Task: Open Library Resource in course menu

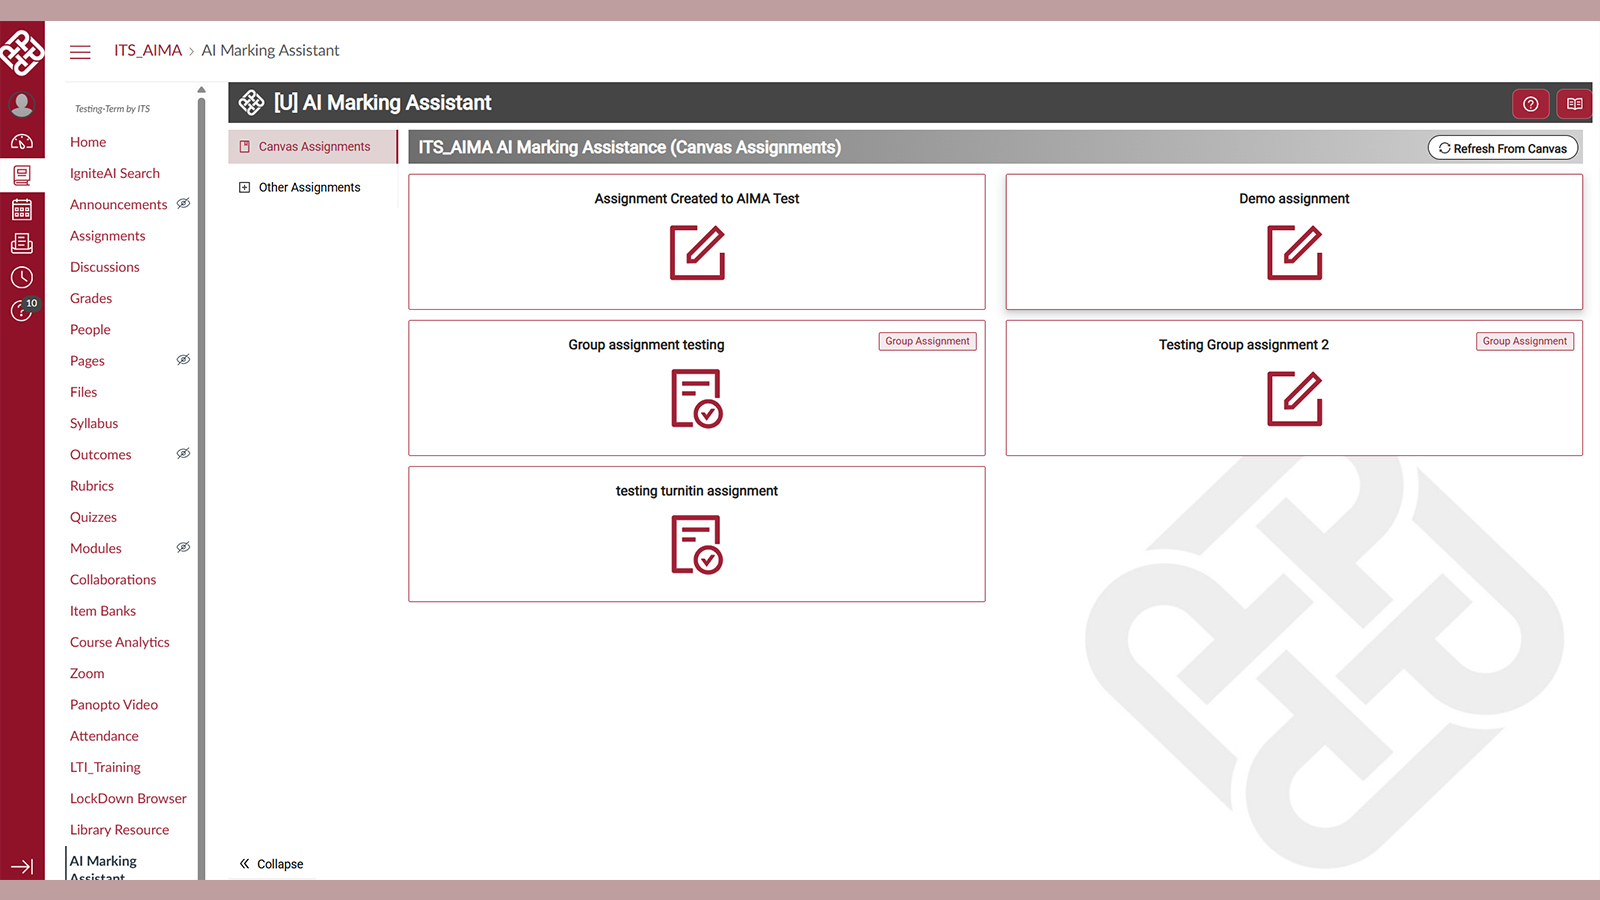Action: pyautogui.click(x=120, y=830)
